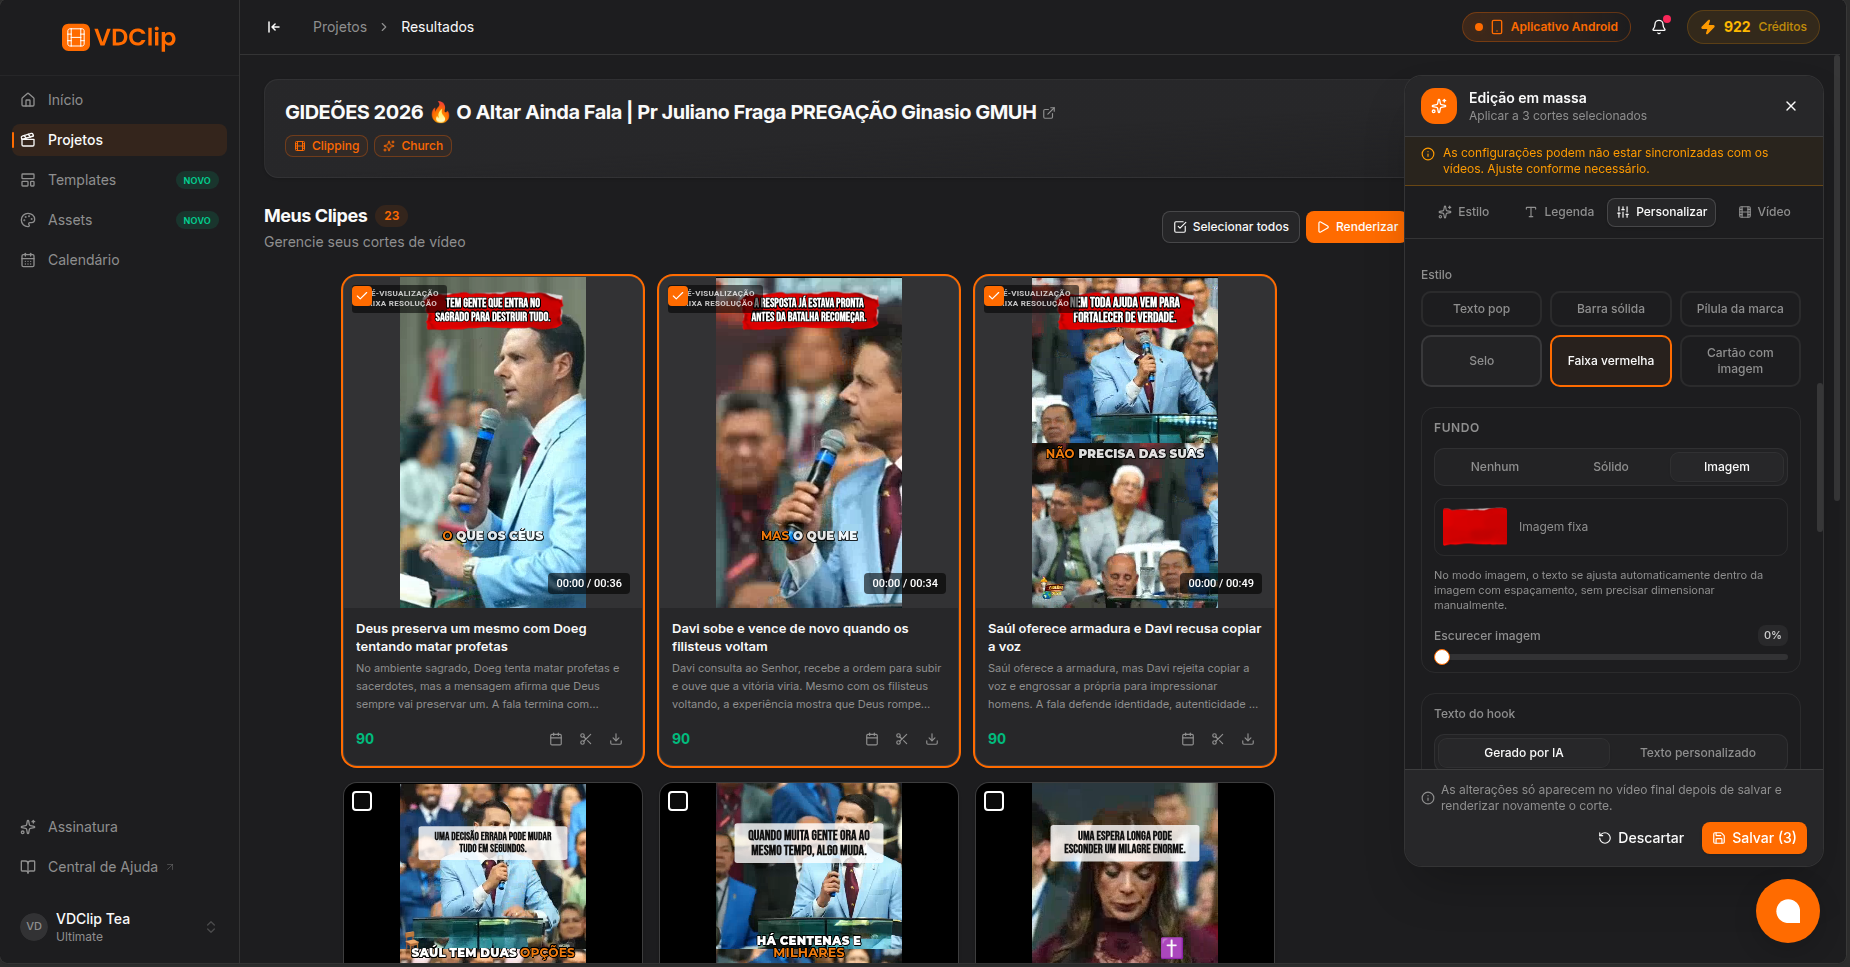This screenshot has width=1850, height=967.
Task: Choose the Cartão com imagem style
Action: 1740,361
